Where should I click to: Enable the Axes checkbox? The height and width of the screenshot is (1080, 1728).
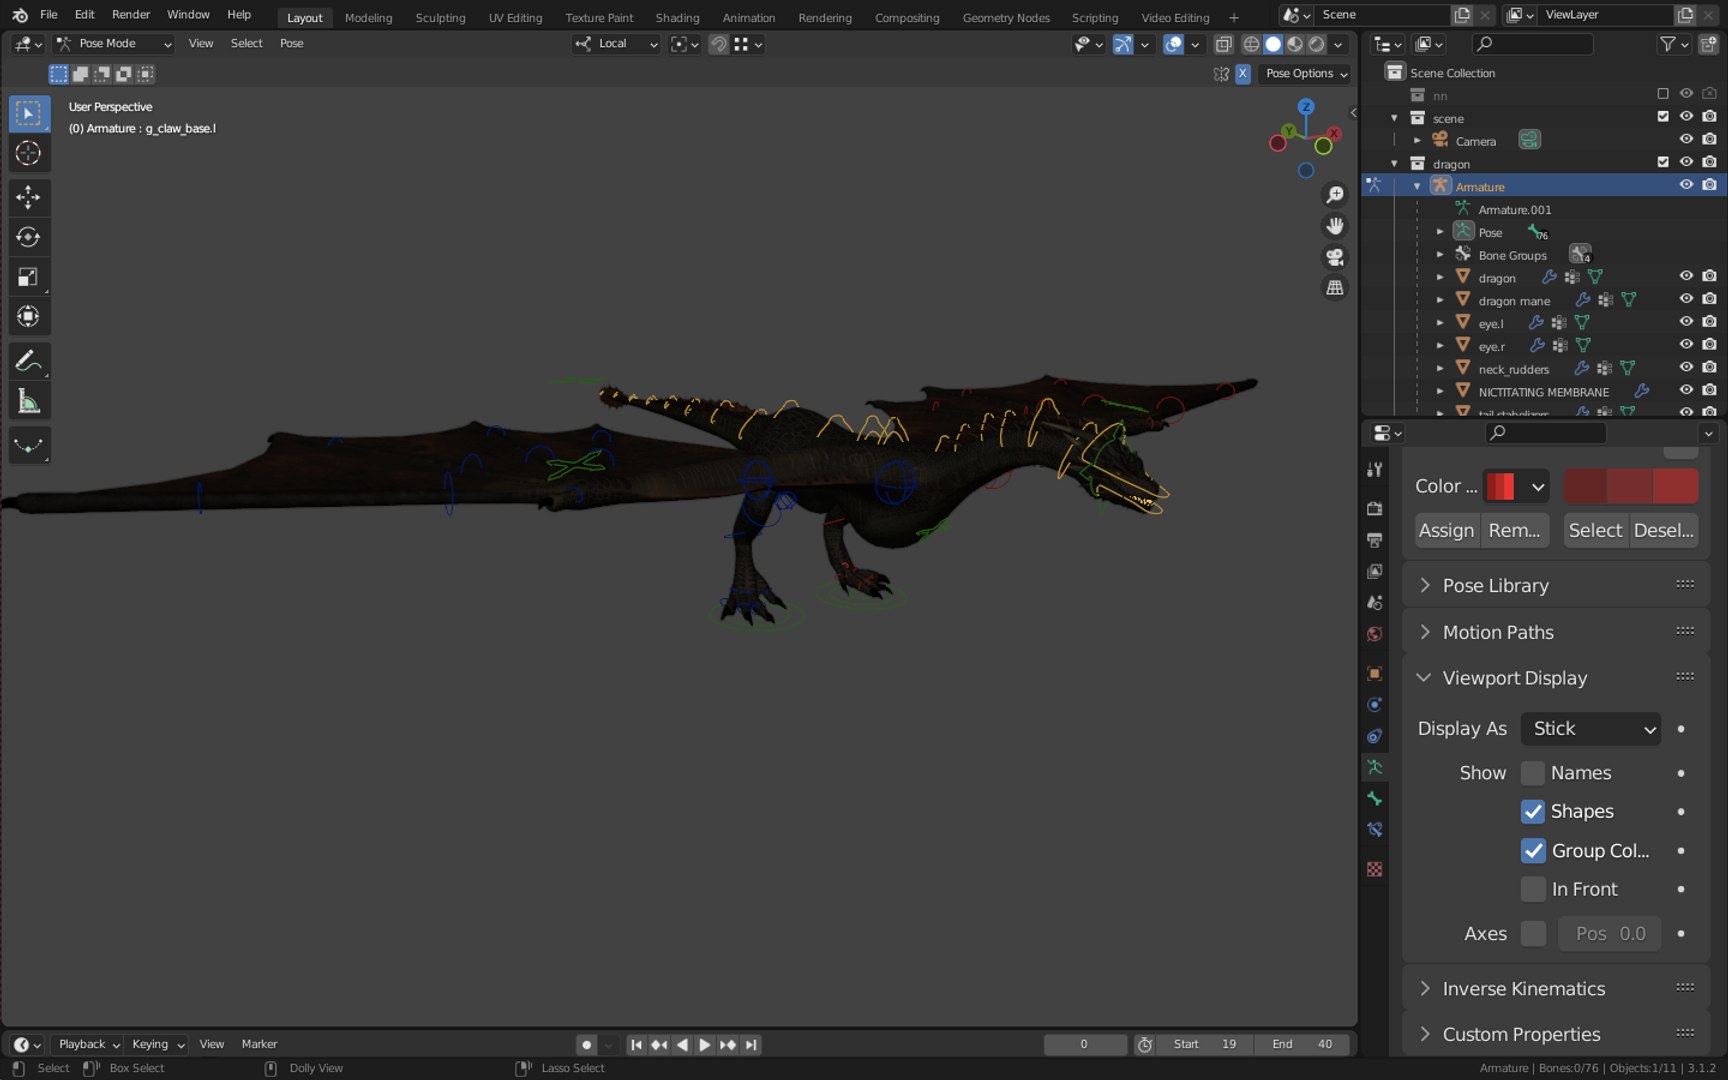click(1533, 933)
